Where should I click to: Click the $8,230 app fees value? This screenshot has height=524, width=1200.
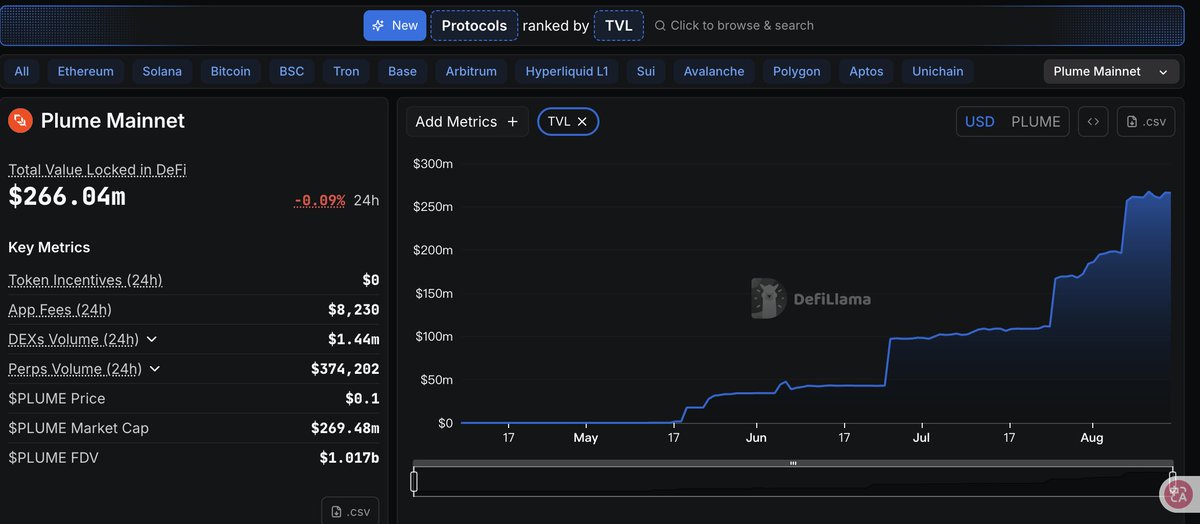(x=354, y=310)
